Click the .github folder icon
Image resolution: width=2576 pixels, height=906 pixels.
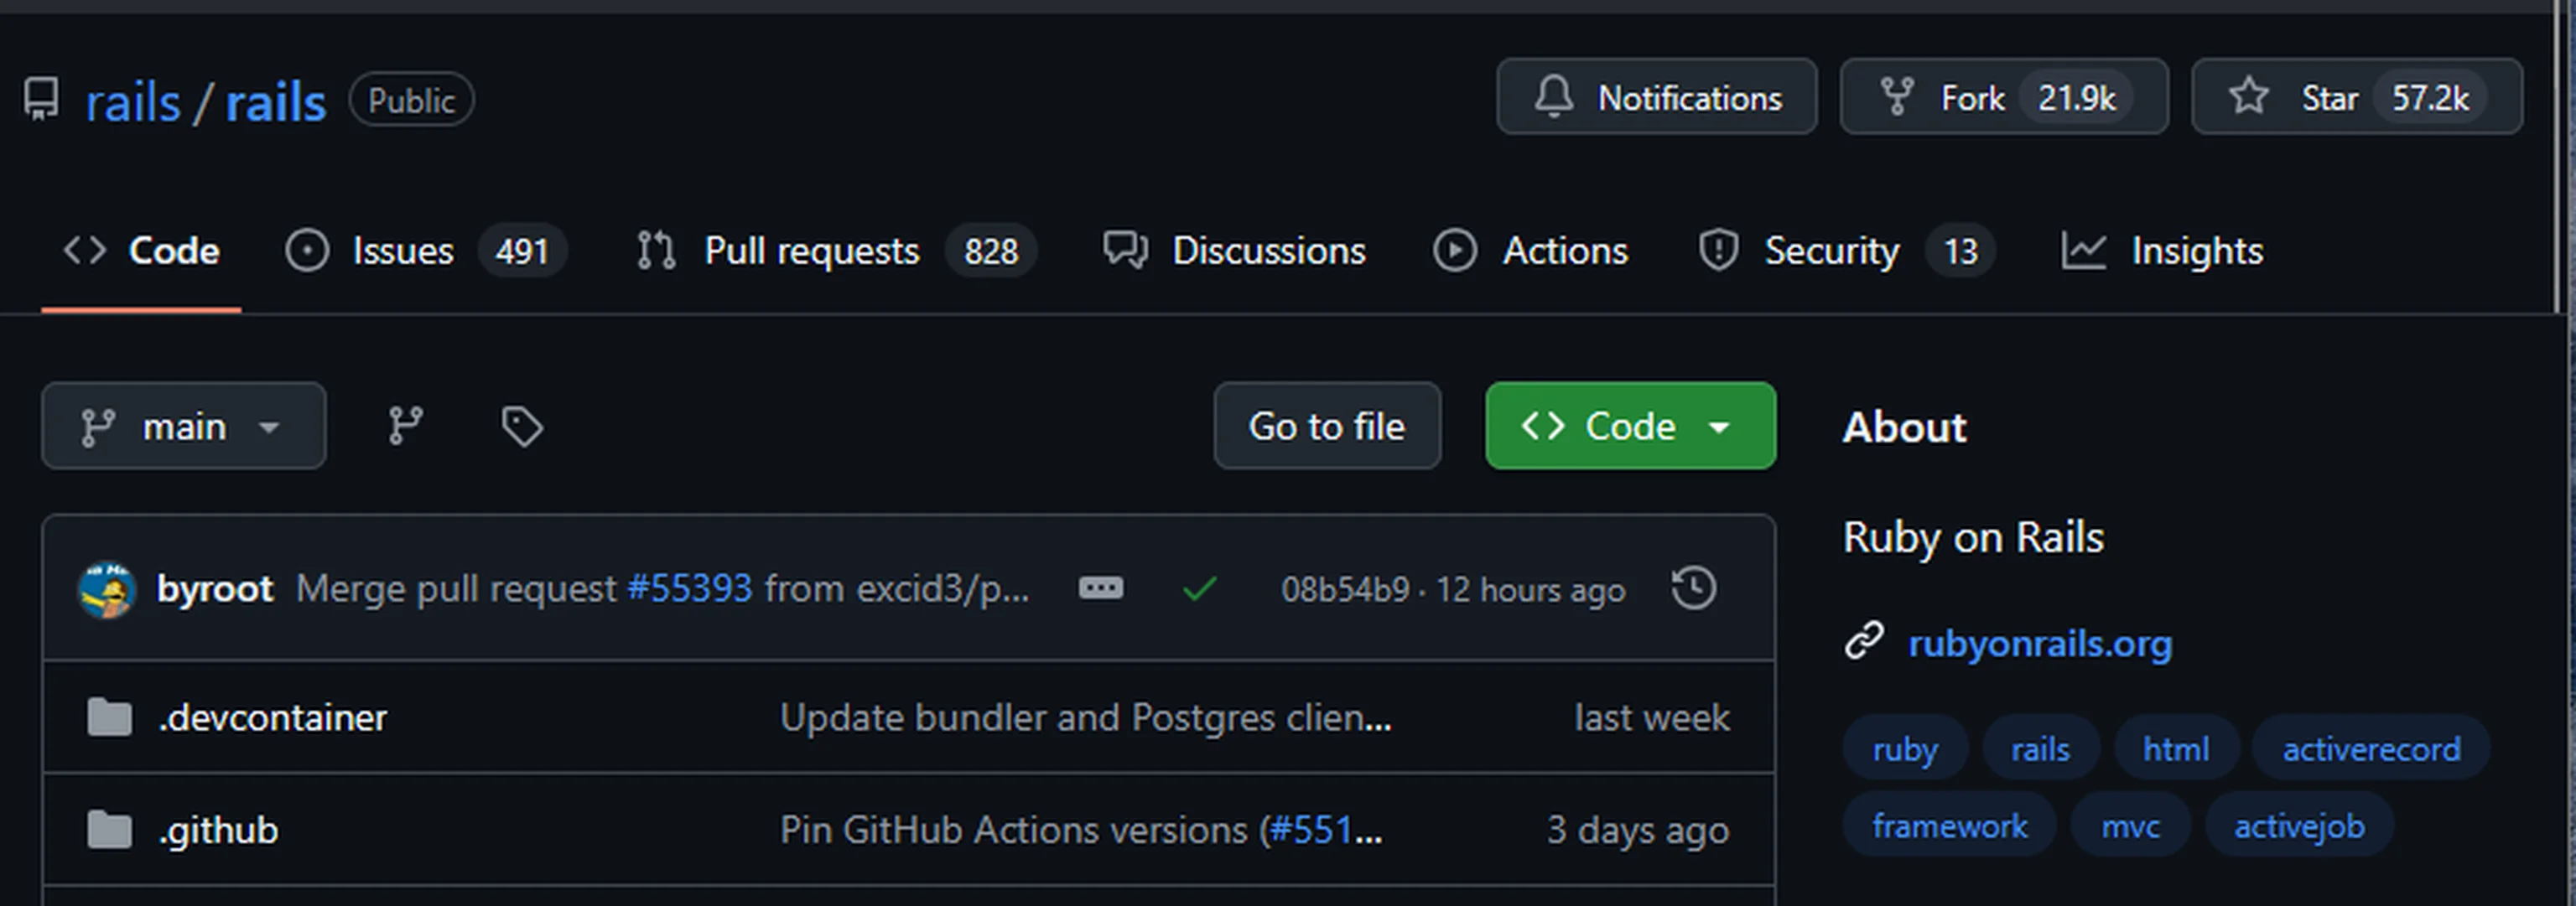109,829
